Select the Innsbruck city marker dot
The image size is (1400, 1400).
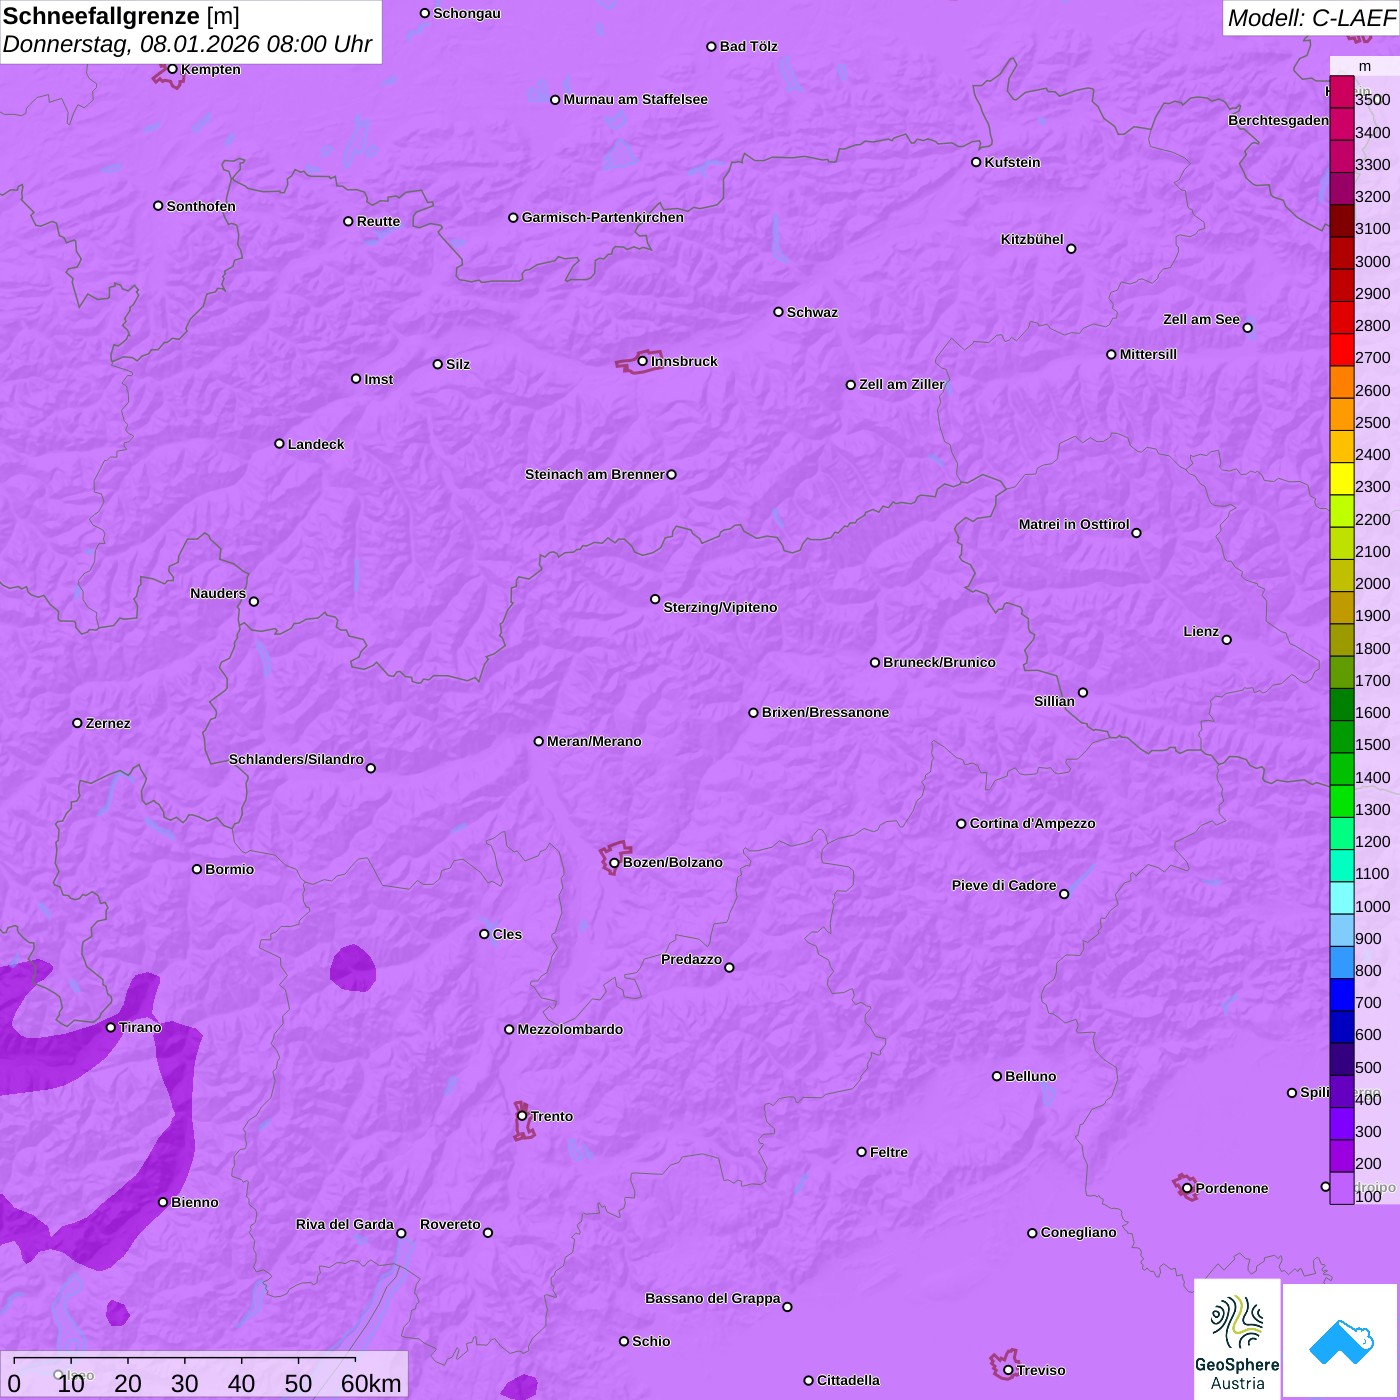[643, 361]
